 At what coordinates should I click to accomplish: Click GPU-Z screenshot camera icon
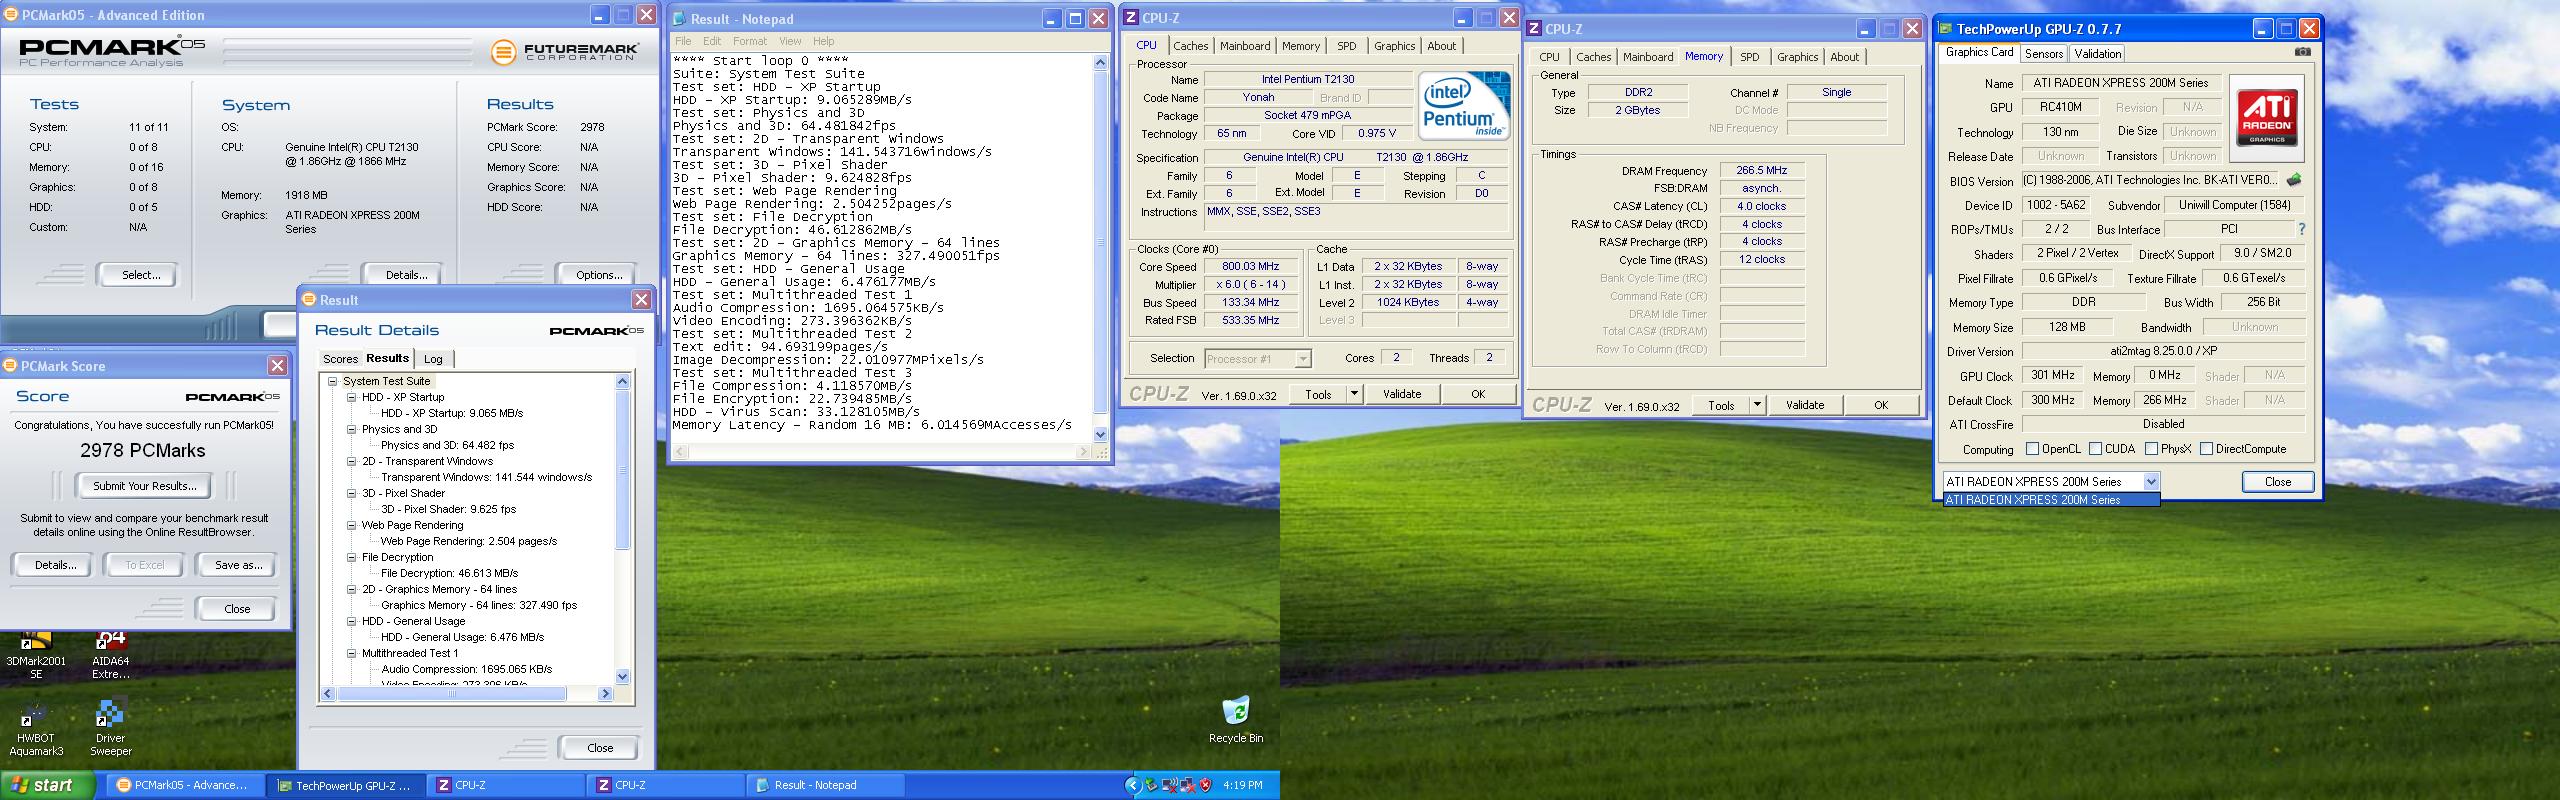[2302, 52]
